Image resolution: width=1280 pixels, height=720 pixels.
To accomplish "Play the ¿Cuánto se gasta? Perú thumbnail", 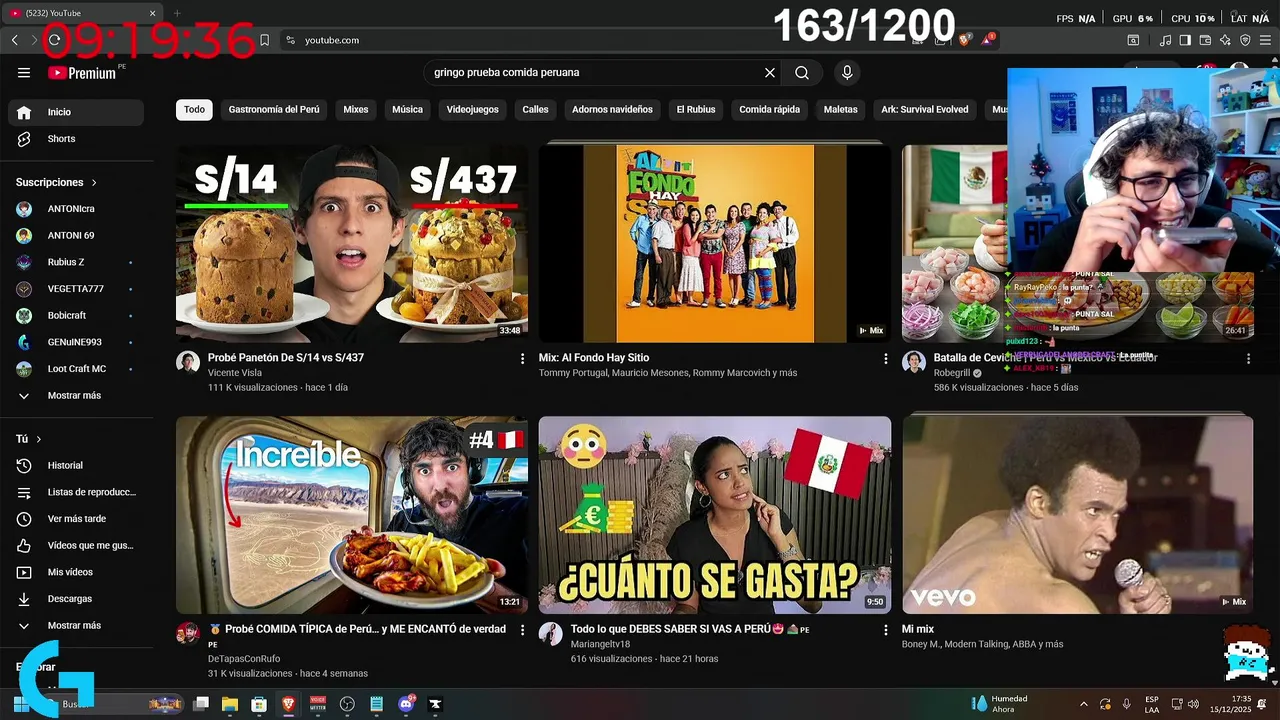I will (715, 515).
